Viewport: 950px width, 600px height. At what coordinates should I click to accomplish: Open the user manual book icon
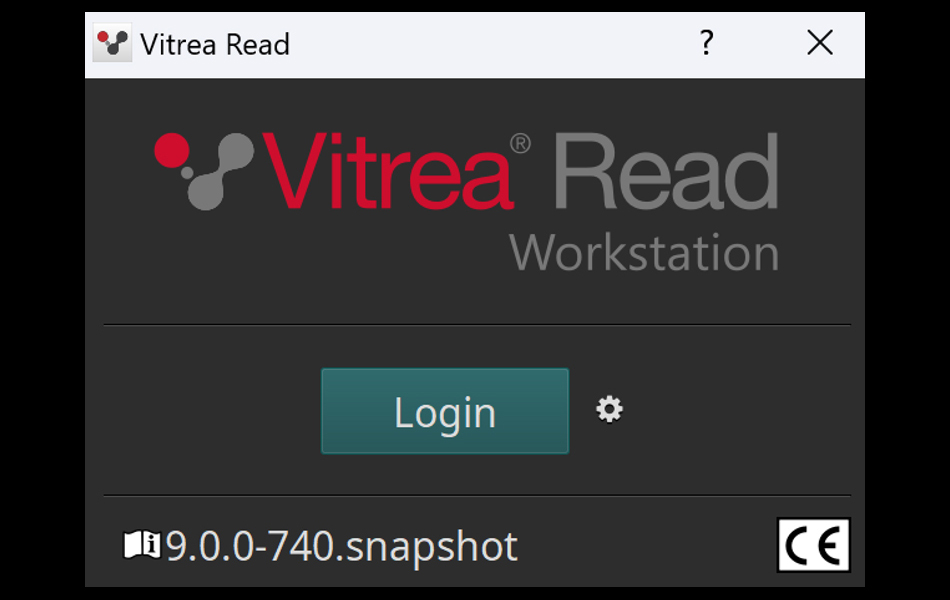coord(142,544)
